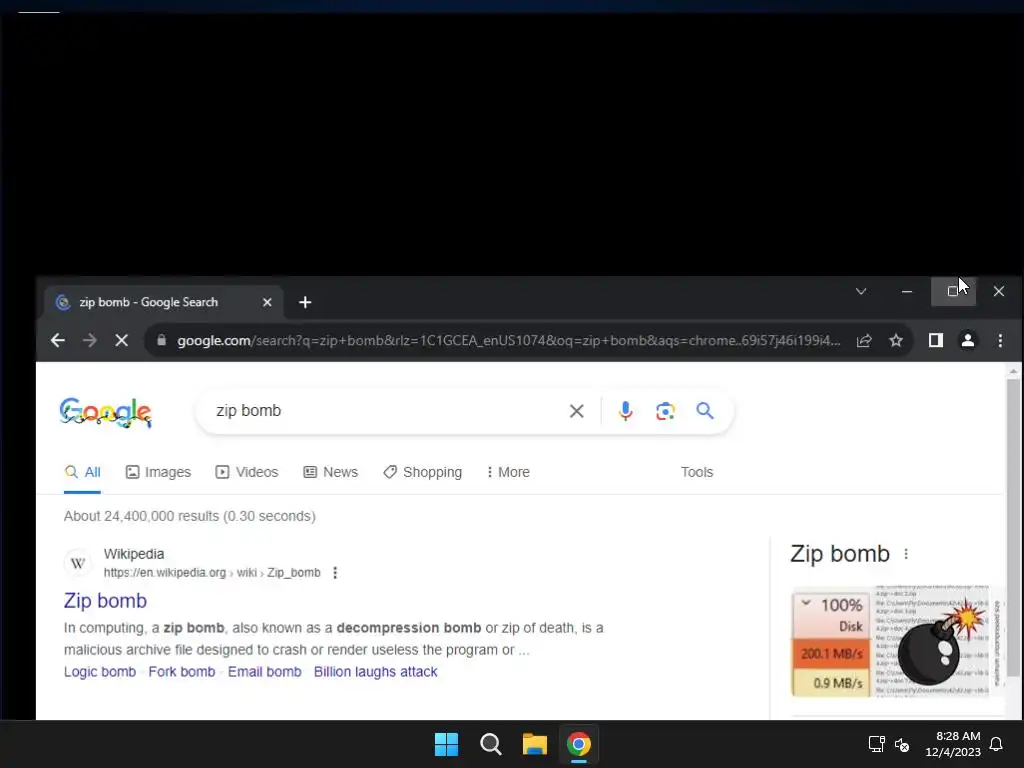The image size is (1024, 768).
Task: Open the Windows Start menu
Action: tap(447, 744)
